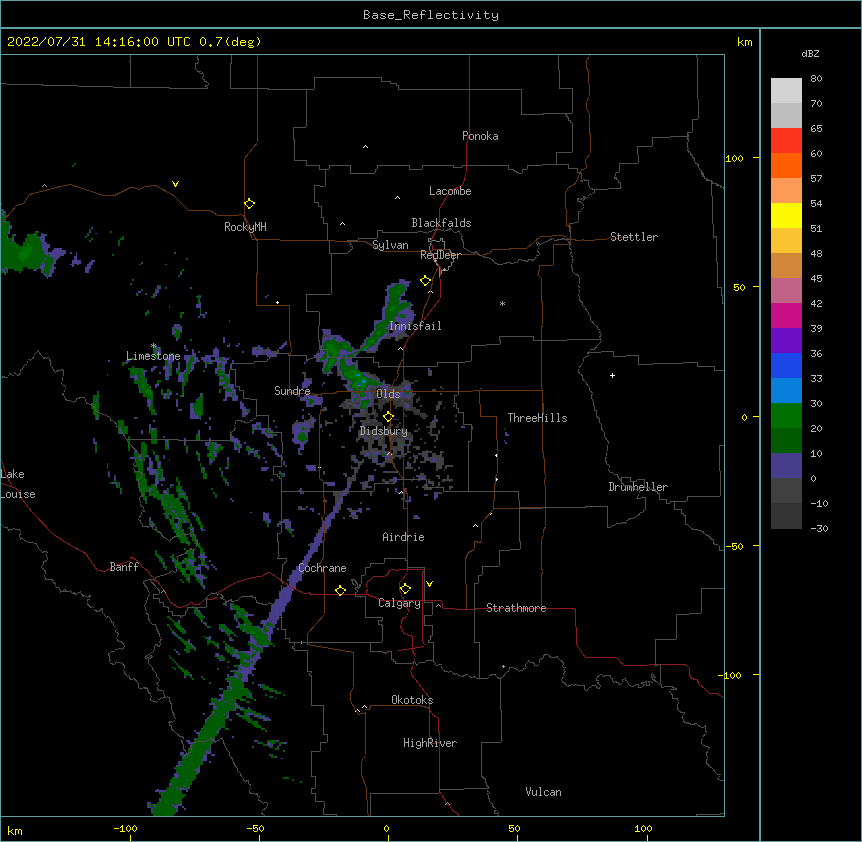Click the ThreeHills label
This screenshot has height=842, width=862.
(537, 418)
